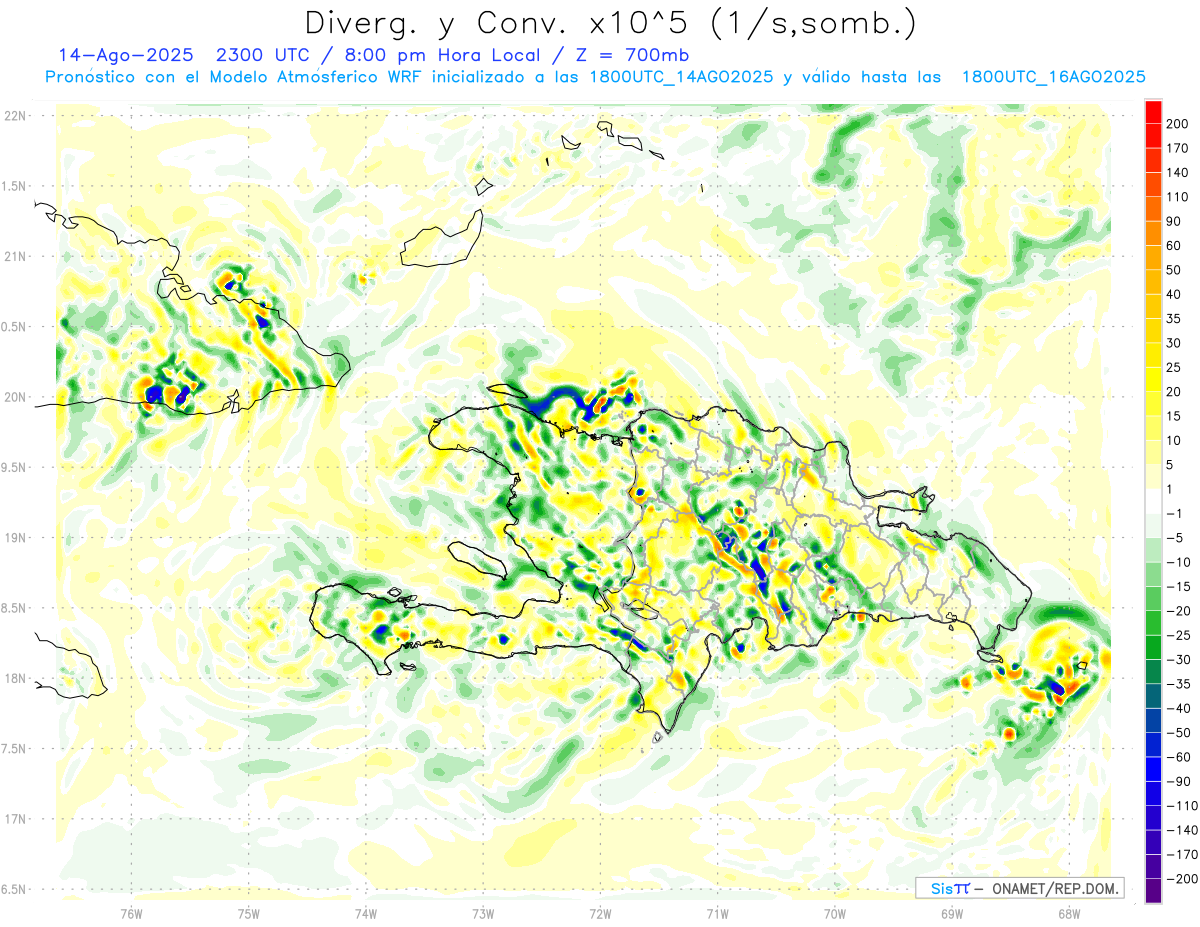Pick the colorbar segment between 50 and 60

[1153, 258]
